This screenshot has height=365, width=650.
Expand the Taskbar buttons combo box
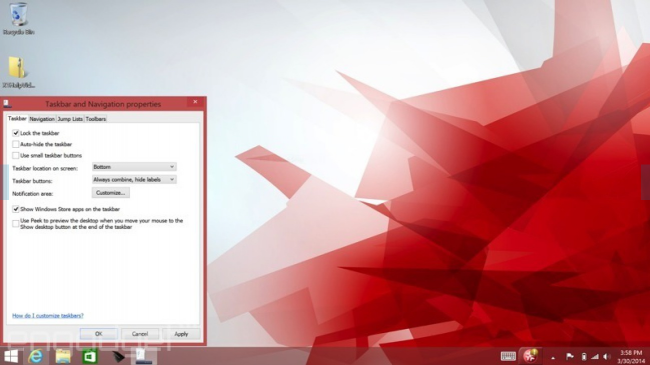point(134,180)
